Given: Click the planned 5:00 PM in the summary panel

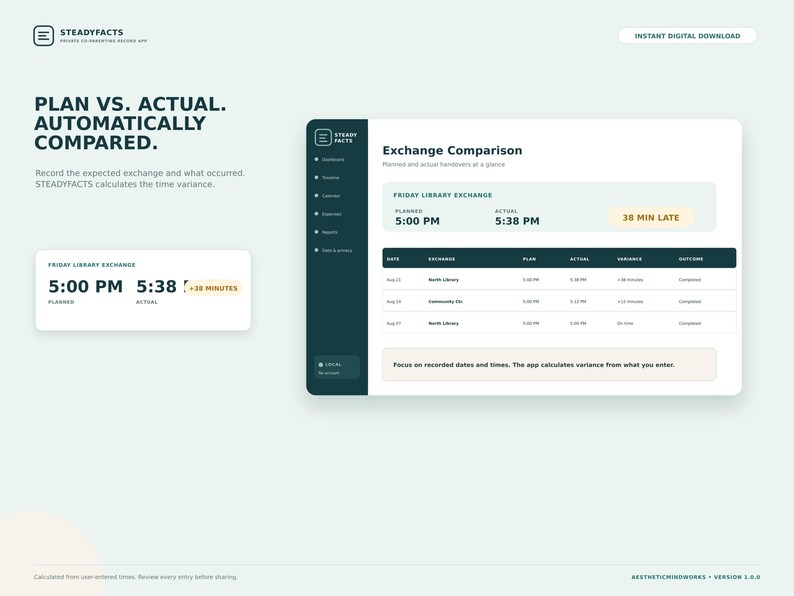Looking at the screenshot, I should coord(417,221).
